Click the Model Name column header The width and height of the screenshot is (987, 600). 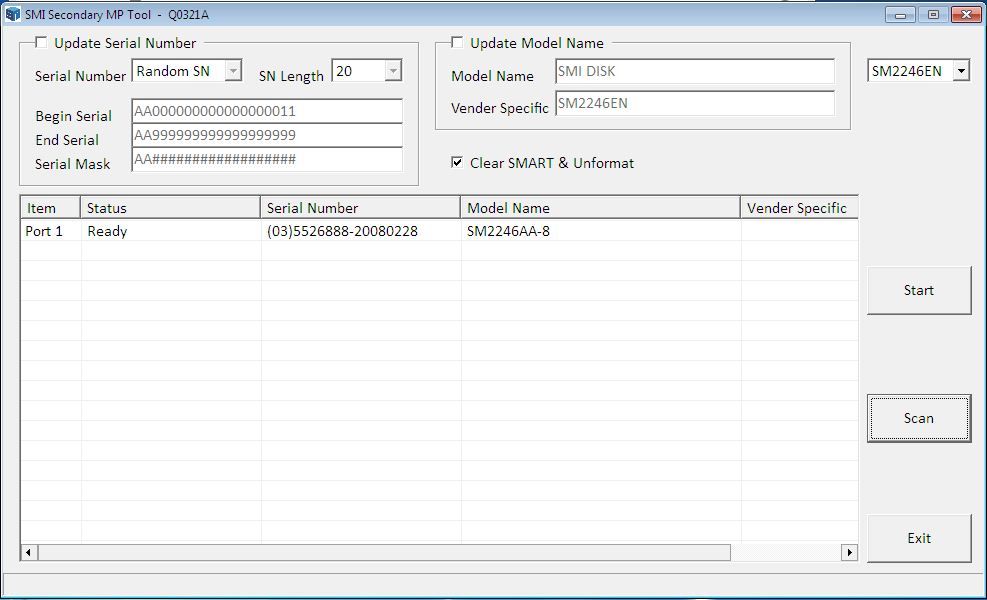(600, 208)
